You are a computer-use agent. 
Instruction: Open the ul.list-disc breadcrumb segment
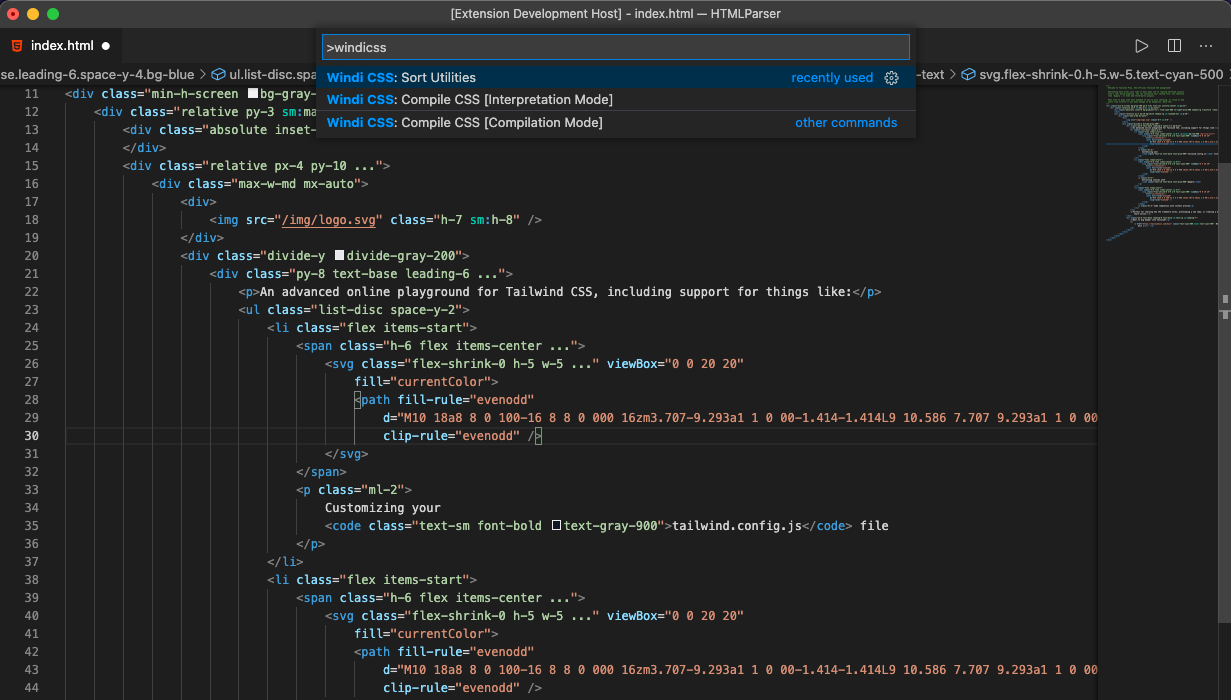click(273, 74)
